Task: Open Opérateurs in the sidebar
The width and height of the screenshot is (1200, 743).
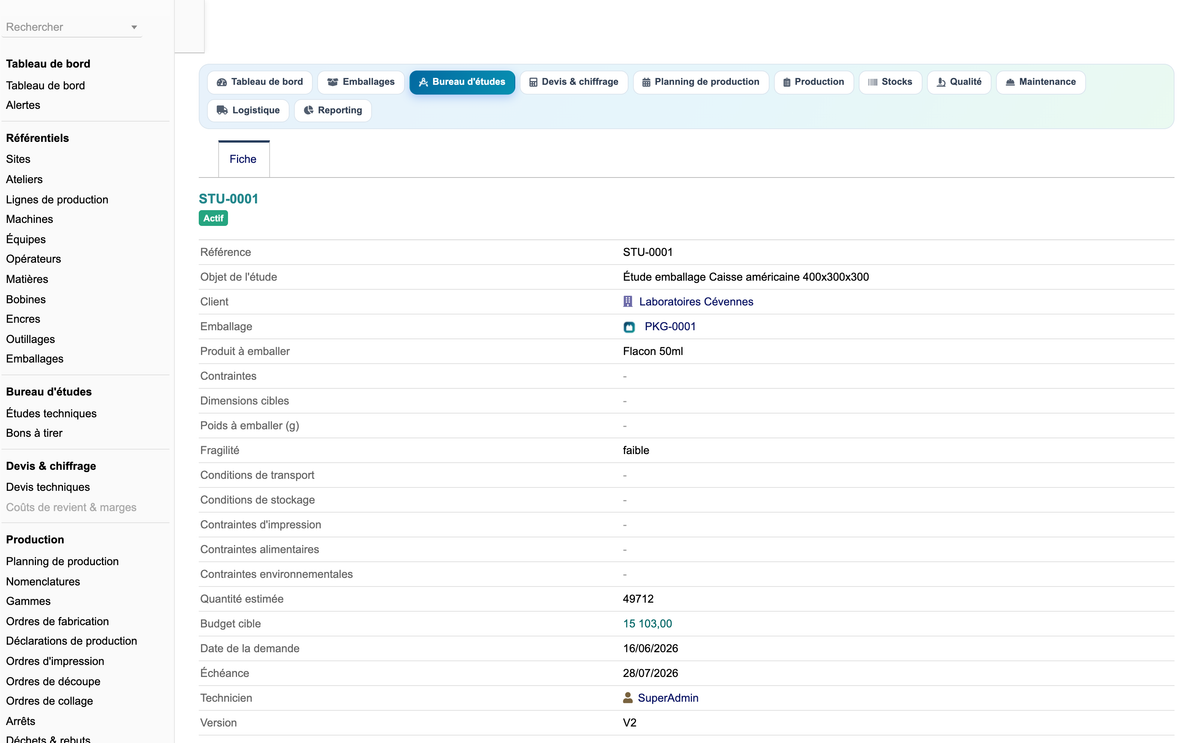Action: coord(33,259)
